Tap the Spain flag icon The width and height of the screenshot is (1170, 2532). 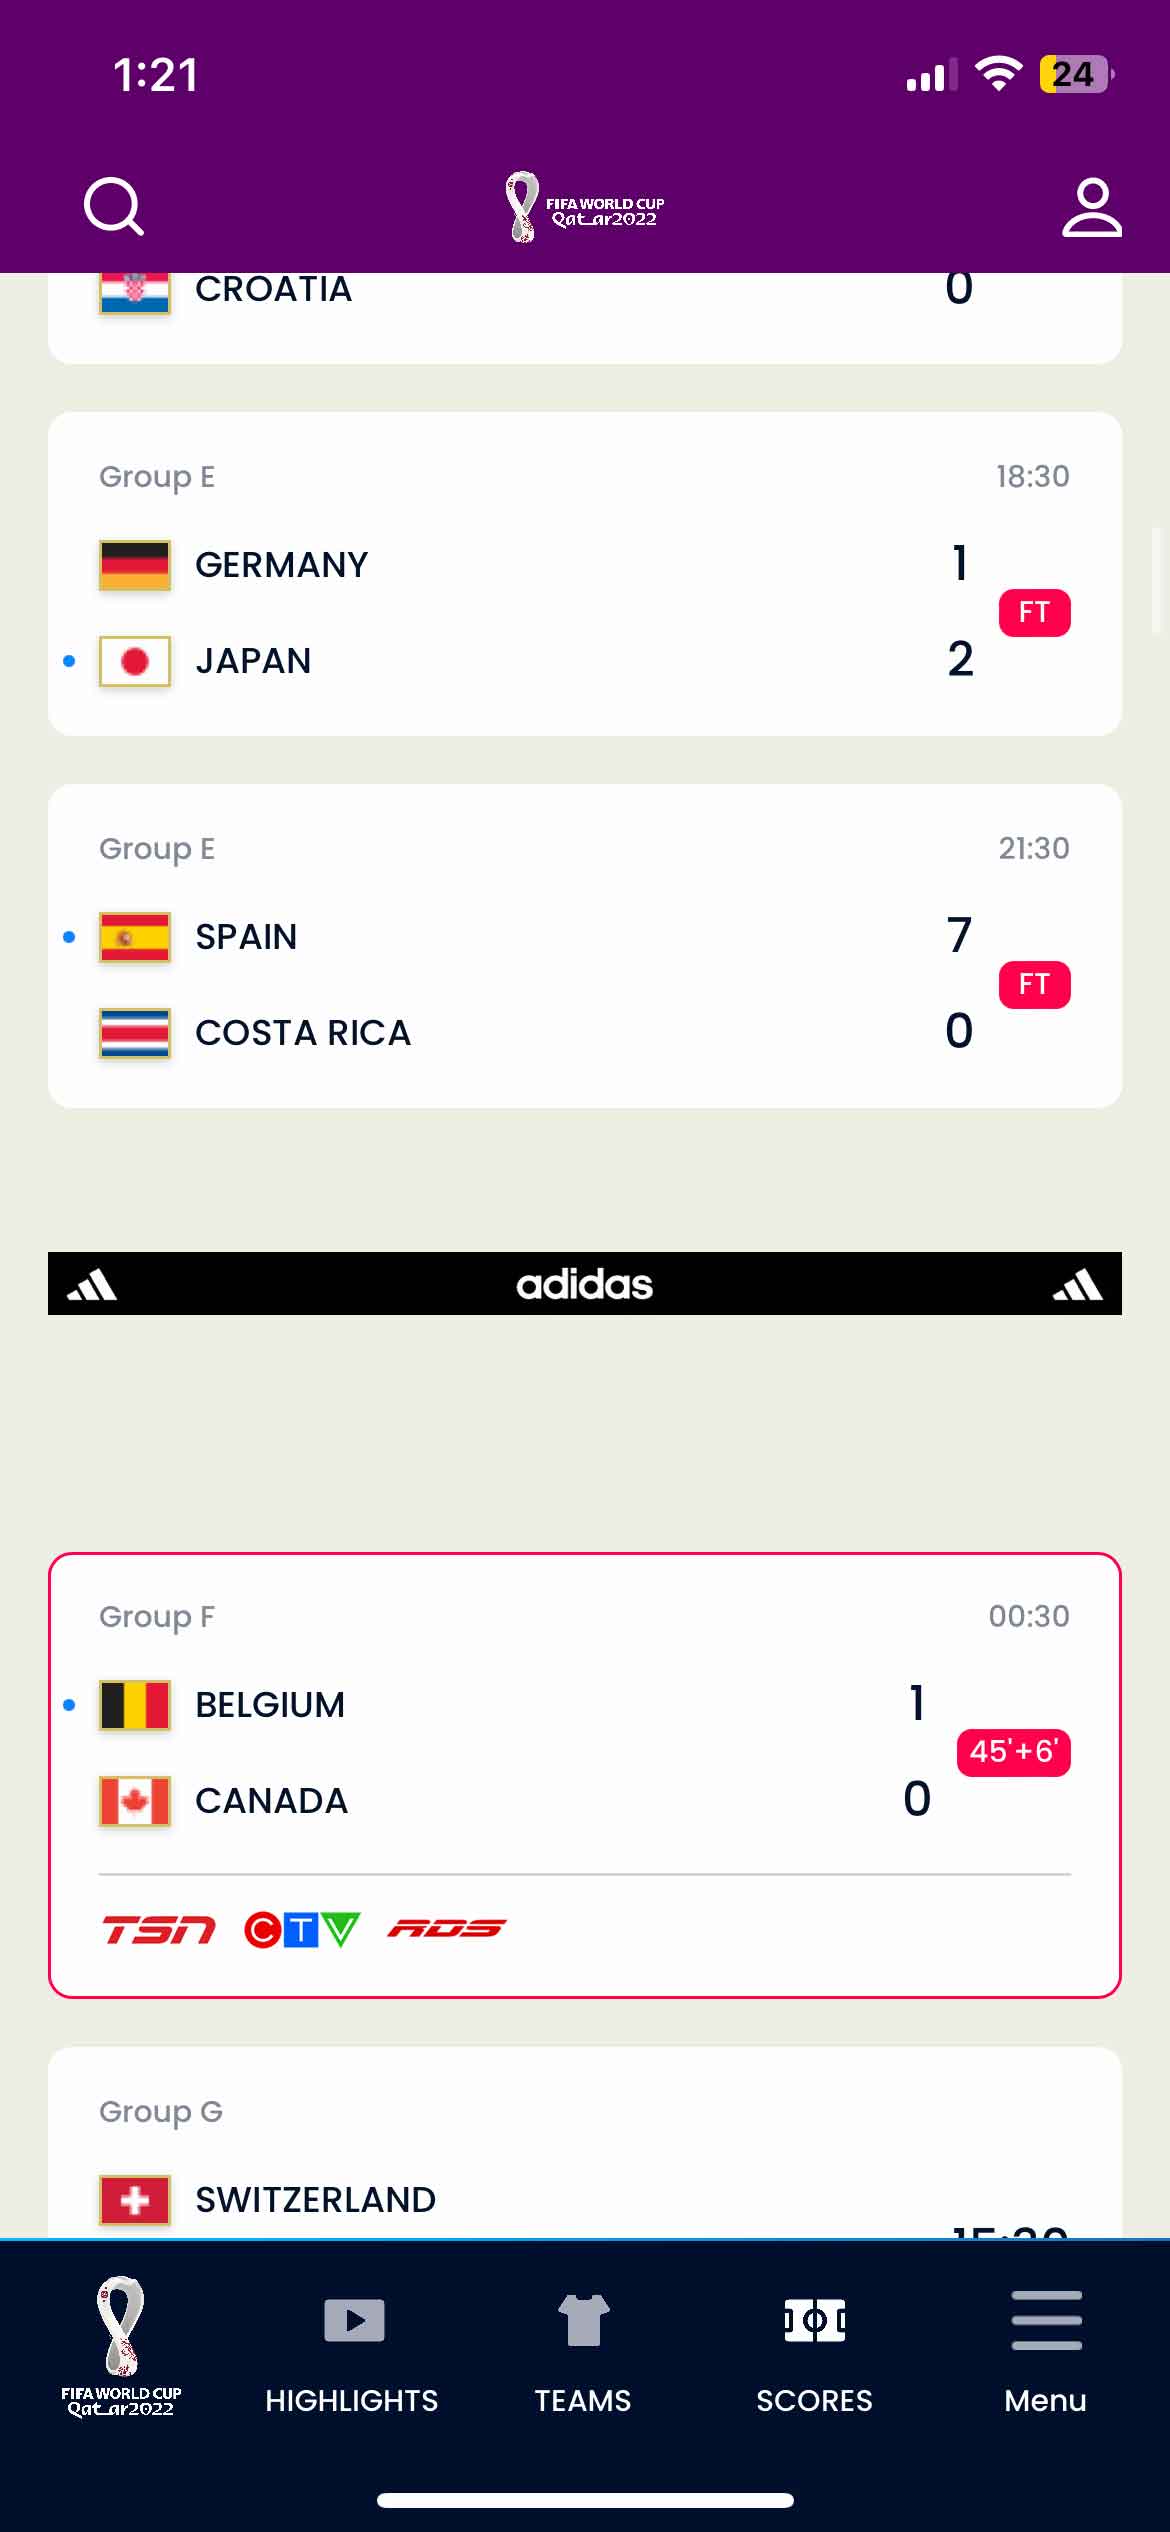coord(135,937)
